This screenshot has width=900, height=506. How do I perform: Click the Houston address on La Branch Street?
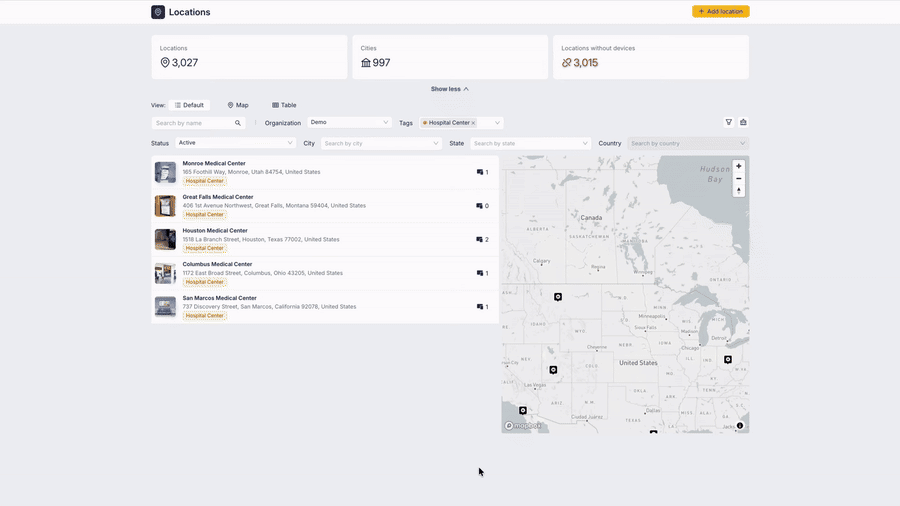pyautogui.click(x=261, y=240)
